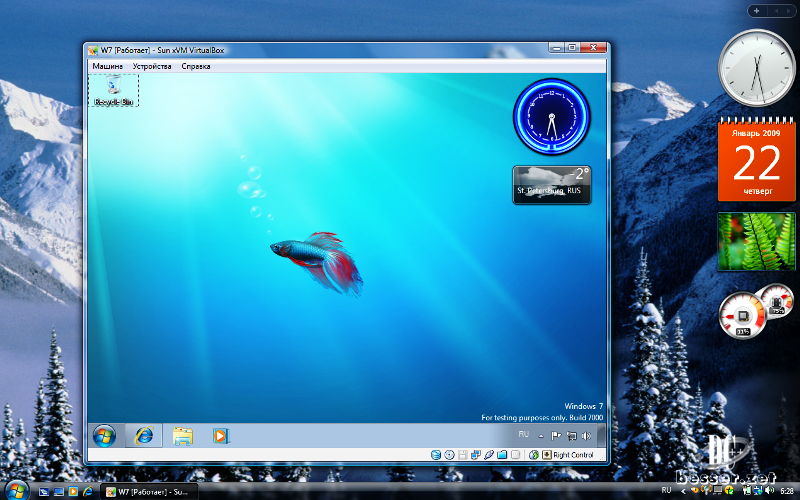Click the shared folders icon in VirtualBox status bar

(x=501, y=455)
